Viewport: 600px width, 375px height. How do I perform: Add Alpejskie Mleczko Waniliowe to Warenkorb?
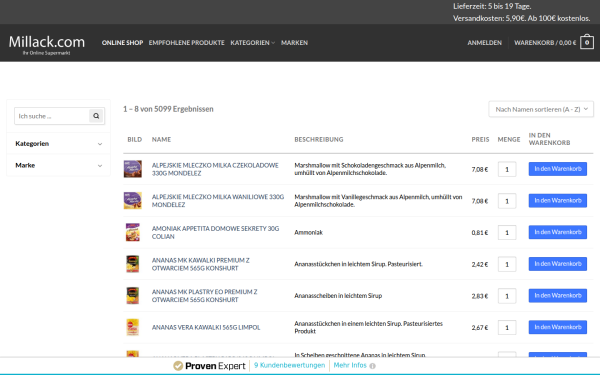pyautogui.click(x=558, y=201)
